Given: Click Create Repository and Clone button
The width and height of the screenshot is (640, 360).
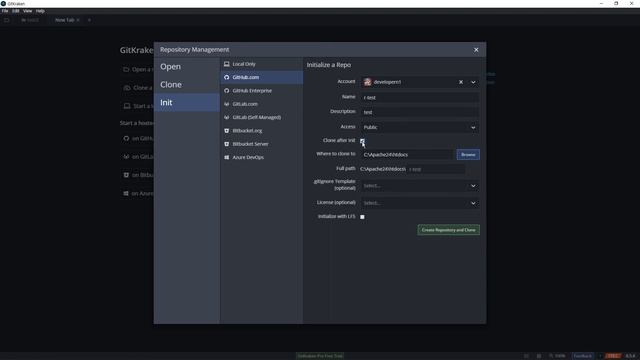Looking at the screenshot, I should (449, 230).
